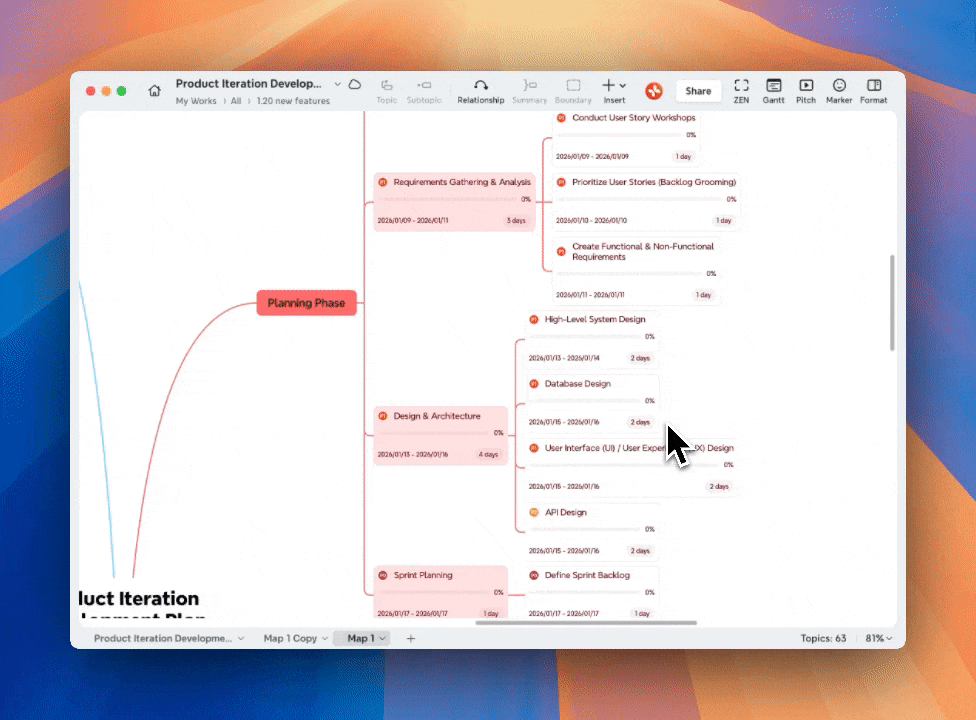The width and height of the screenshot is (976, 720).
Task: Click the 3 days duration tag
Action: coord(516,220)
